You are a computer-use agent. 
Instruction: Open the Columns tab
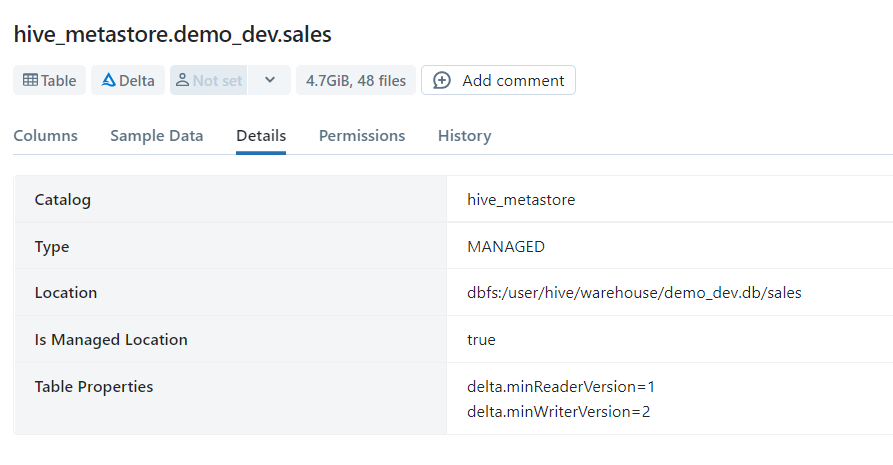[x=45, y=136]
